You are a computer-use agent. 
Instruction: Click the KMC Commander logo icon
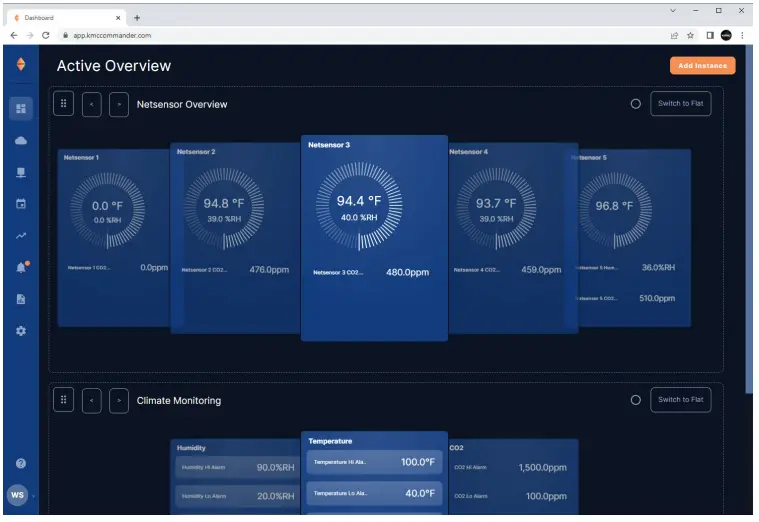(21, 64)
